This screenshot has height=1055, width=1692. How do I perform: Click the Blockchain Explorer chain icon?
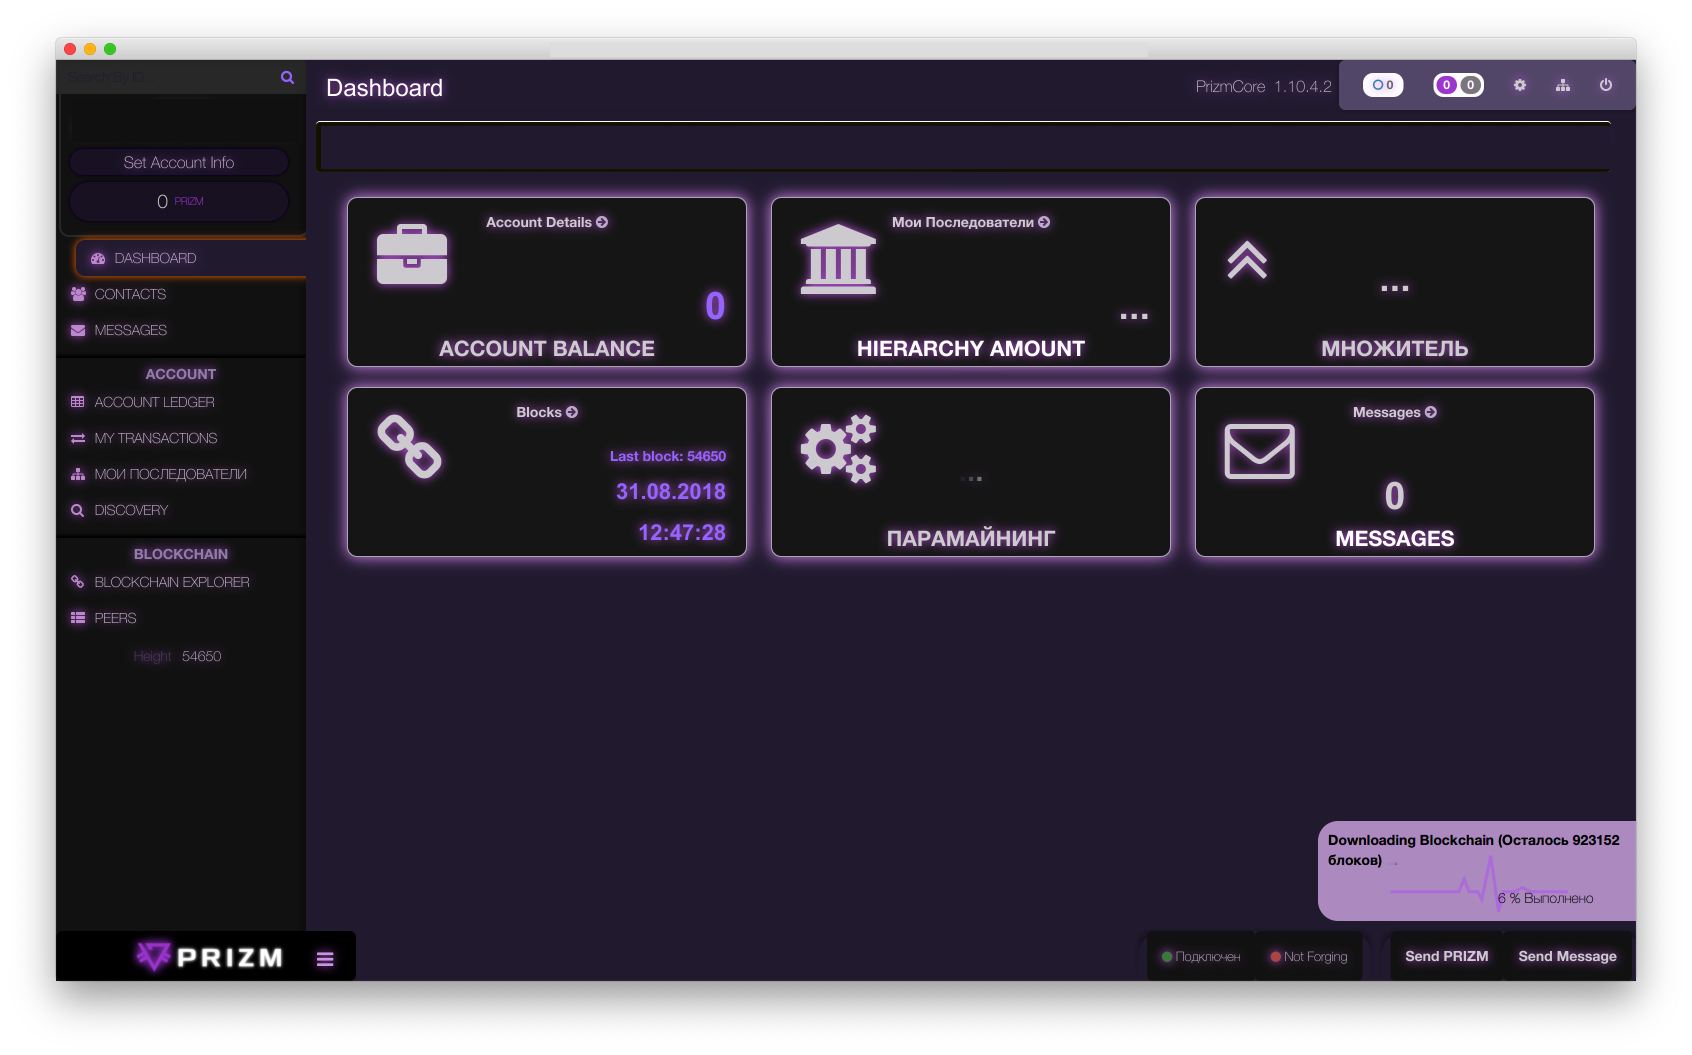[78, 581]
